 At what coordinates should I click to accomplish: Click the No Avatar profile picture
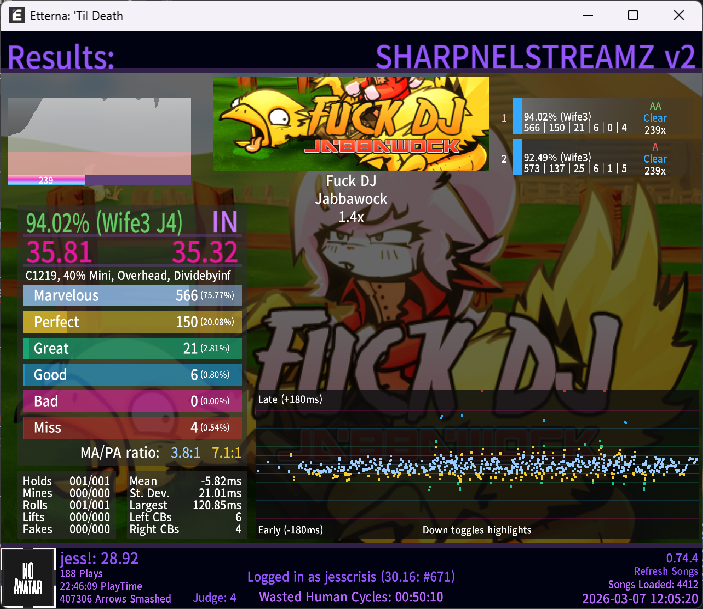[22, 577]
